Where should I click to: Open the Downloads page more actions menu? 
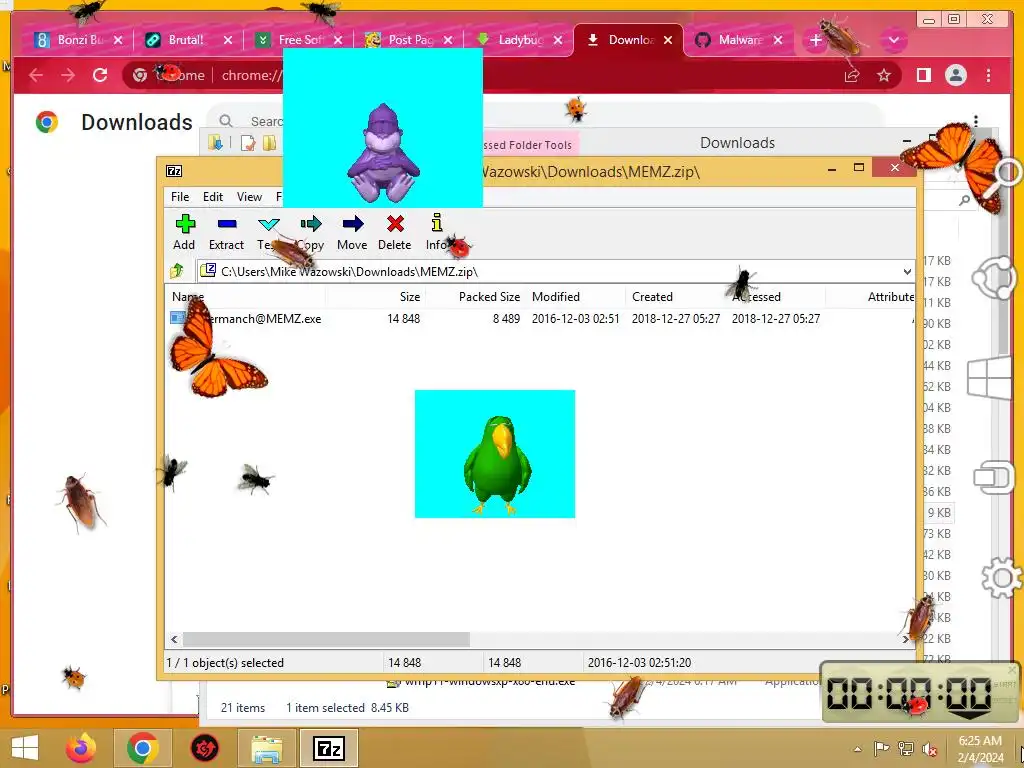click(x=976, y=121)
